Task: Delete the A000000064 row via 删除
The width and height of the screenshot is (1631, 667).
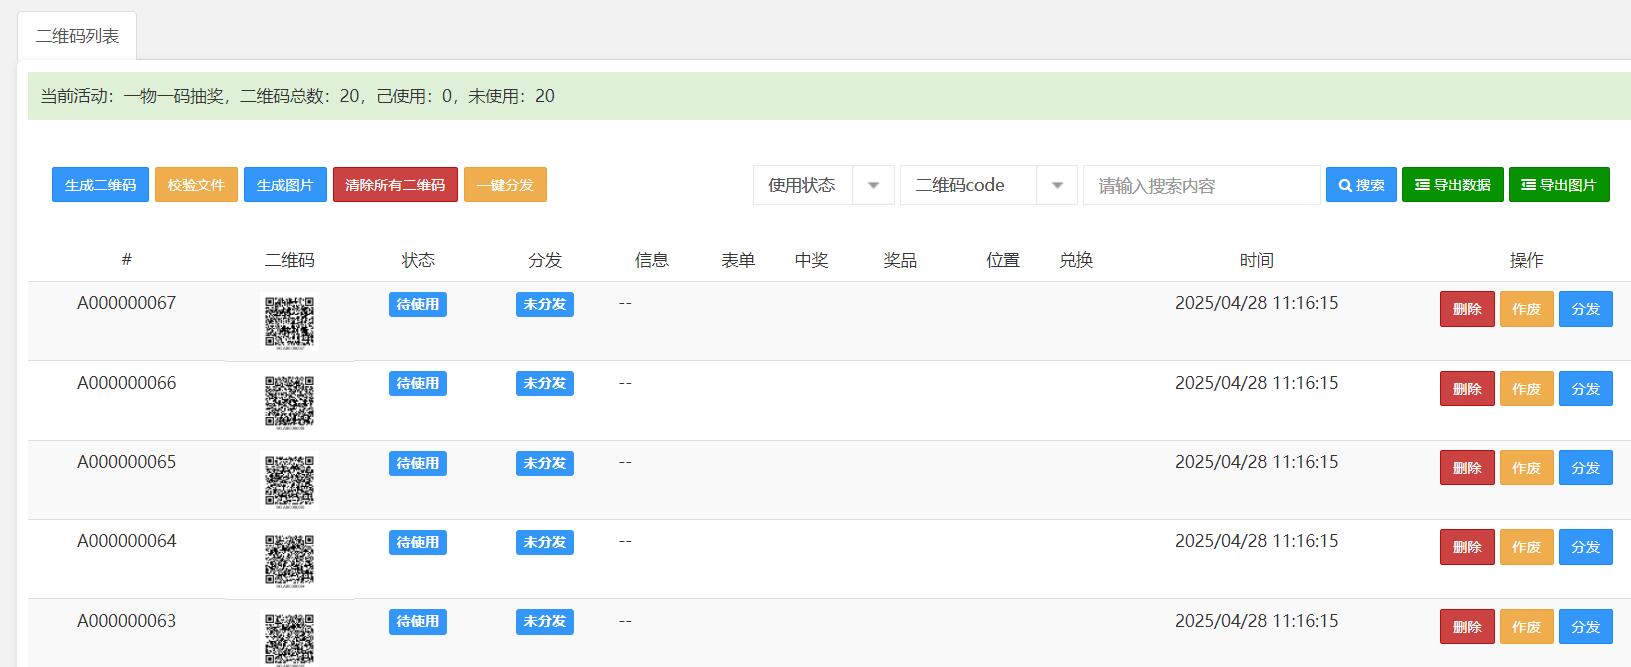Action: [x=1467, y=547]
